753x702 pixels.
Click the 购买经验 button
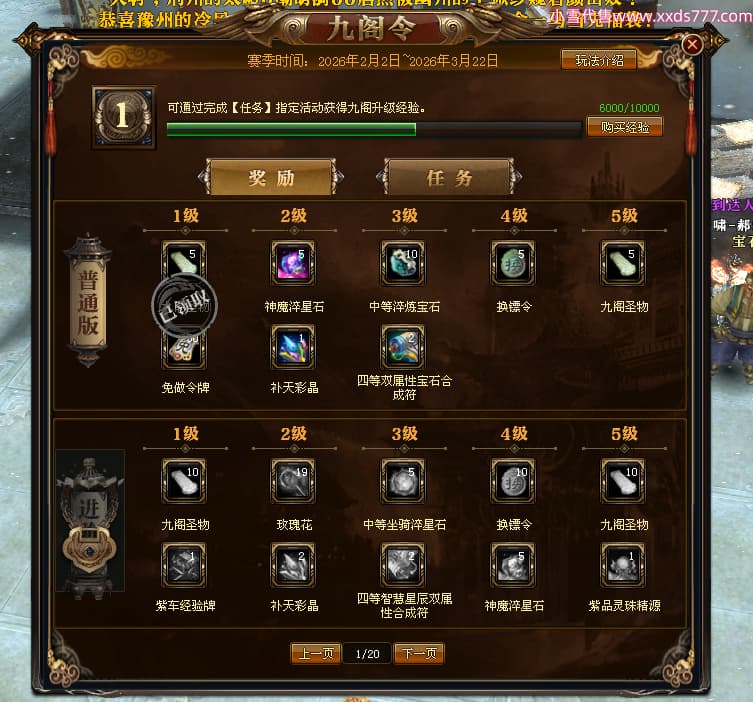[x=625, y=127]
